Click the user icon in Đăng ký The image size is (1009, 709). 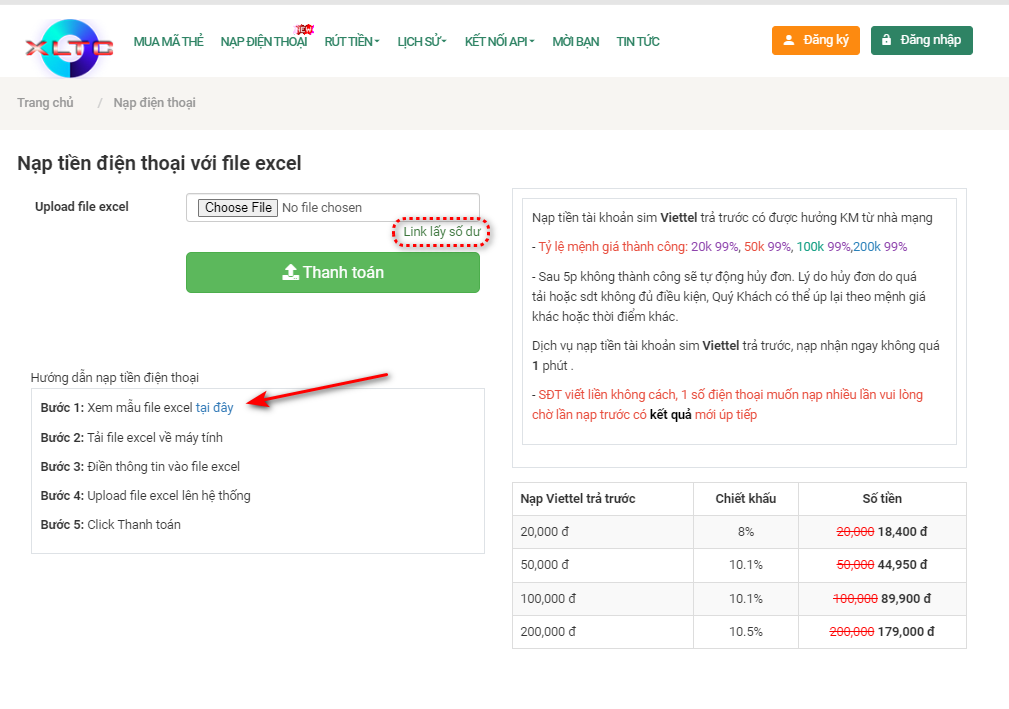(x=788, y=41)
